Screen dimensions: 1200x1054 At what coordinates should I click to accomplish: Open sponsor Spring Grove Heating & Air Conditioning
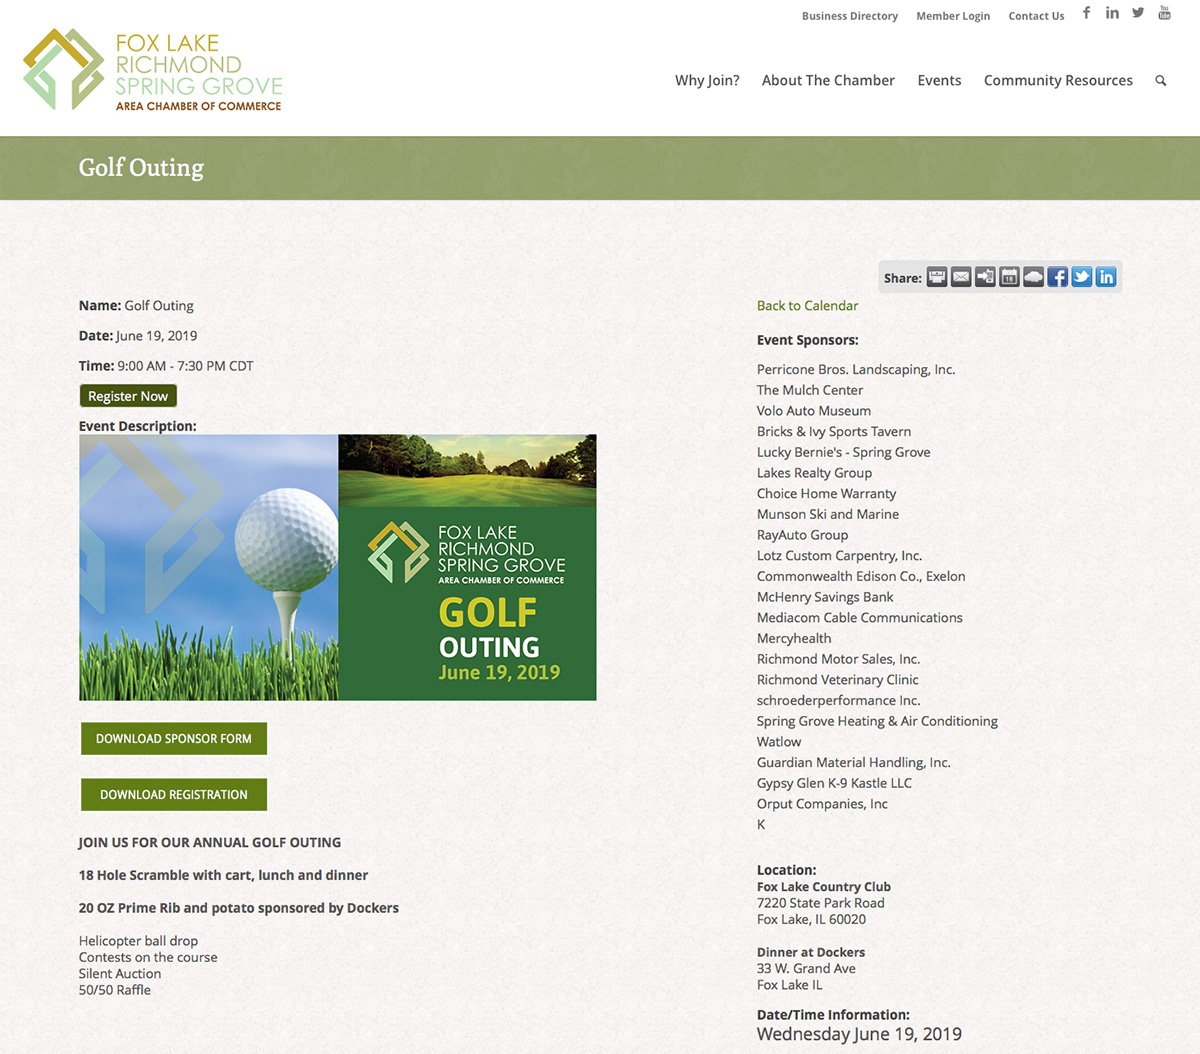click(x=877, y=721)
